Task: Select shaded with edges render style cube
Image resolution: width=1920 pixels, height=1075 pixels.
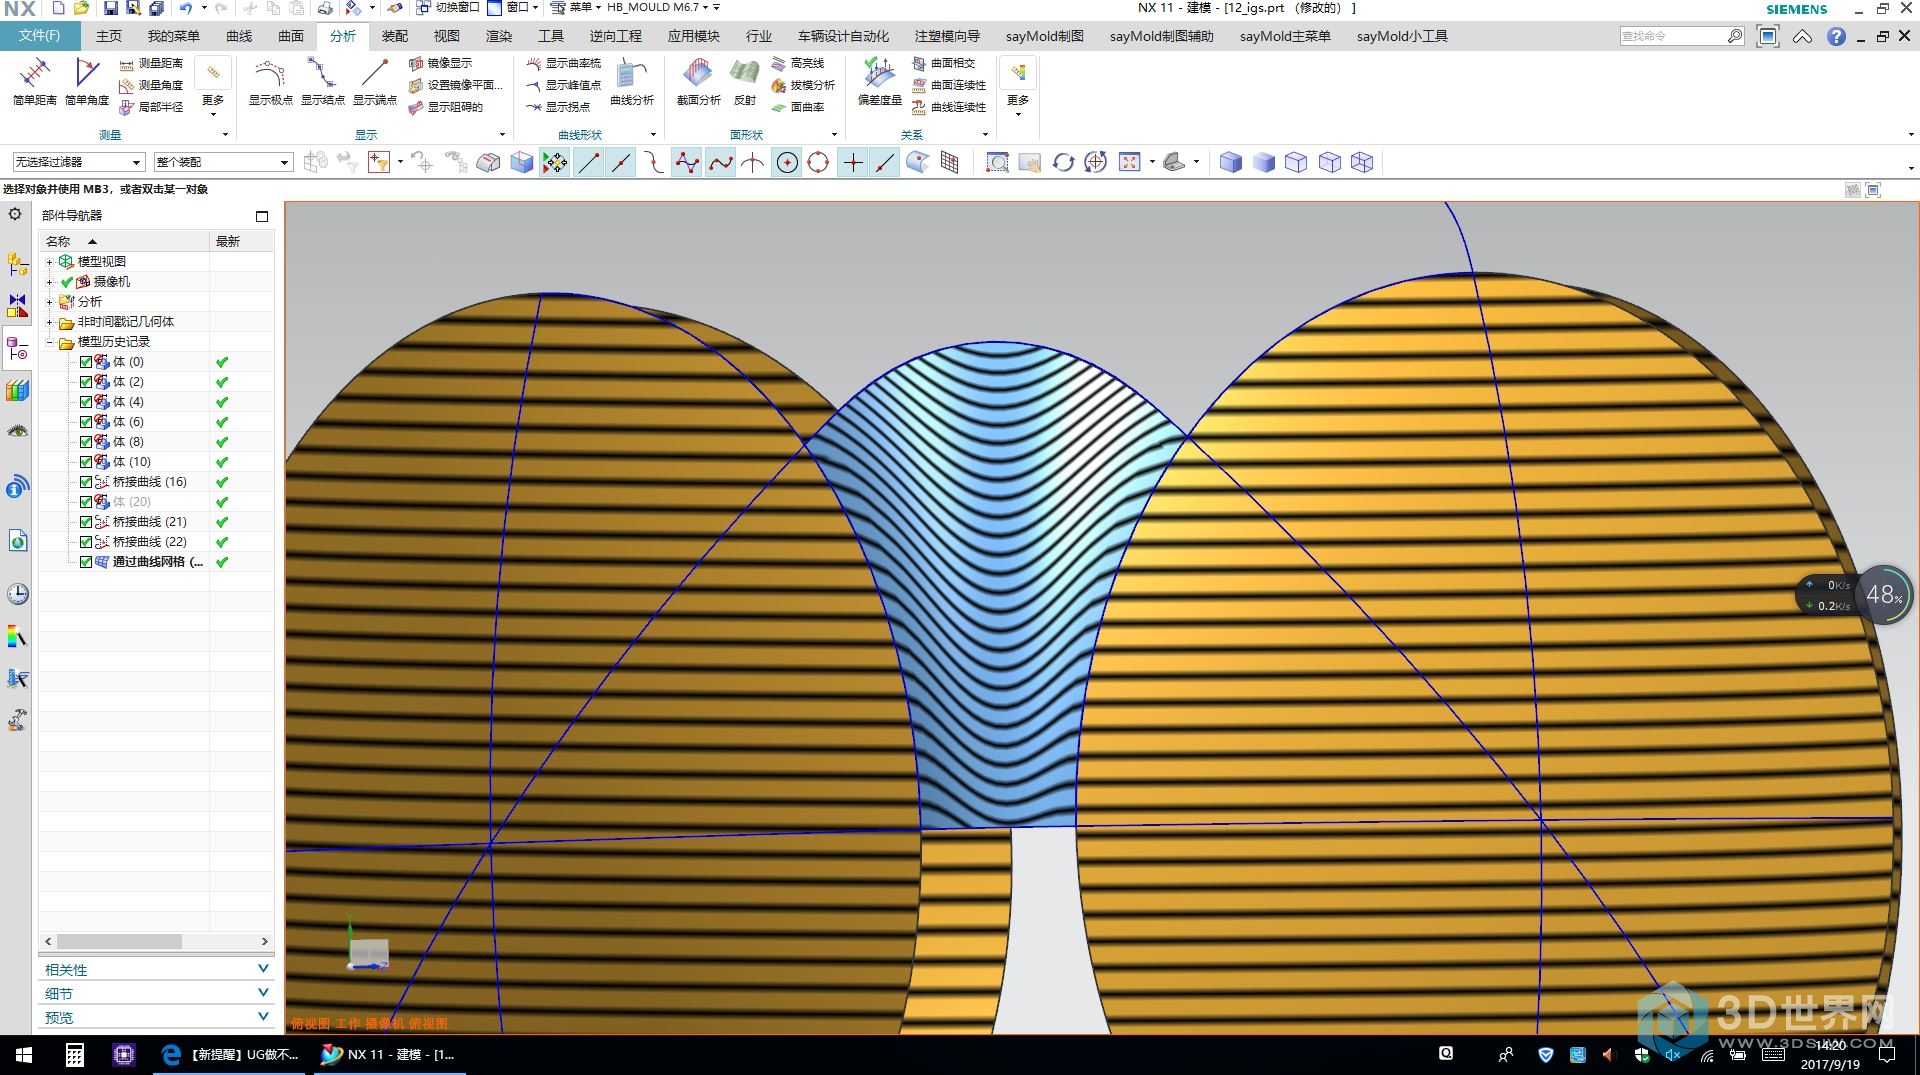Action: click(x=1230, y=162)
